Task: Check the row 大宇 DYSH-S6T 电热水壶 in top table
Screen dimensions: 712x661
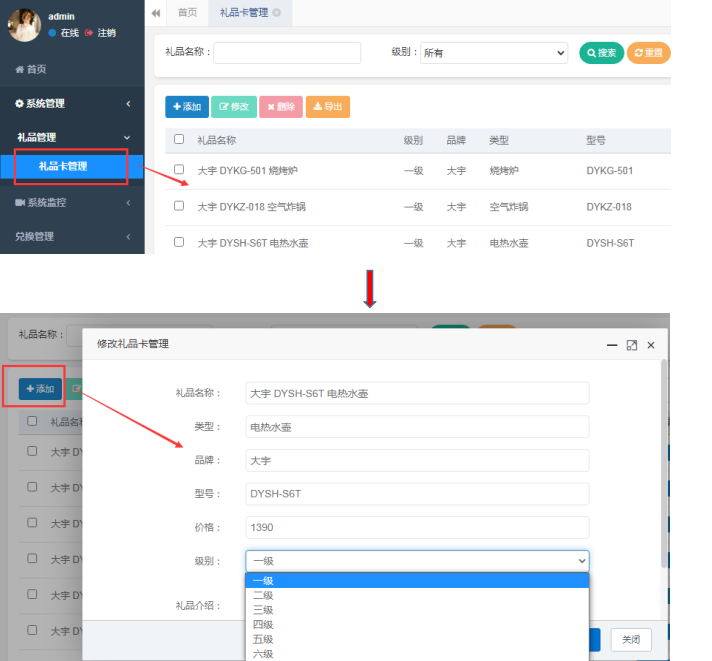Action: (x=179, y=242)
